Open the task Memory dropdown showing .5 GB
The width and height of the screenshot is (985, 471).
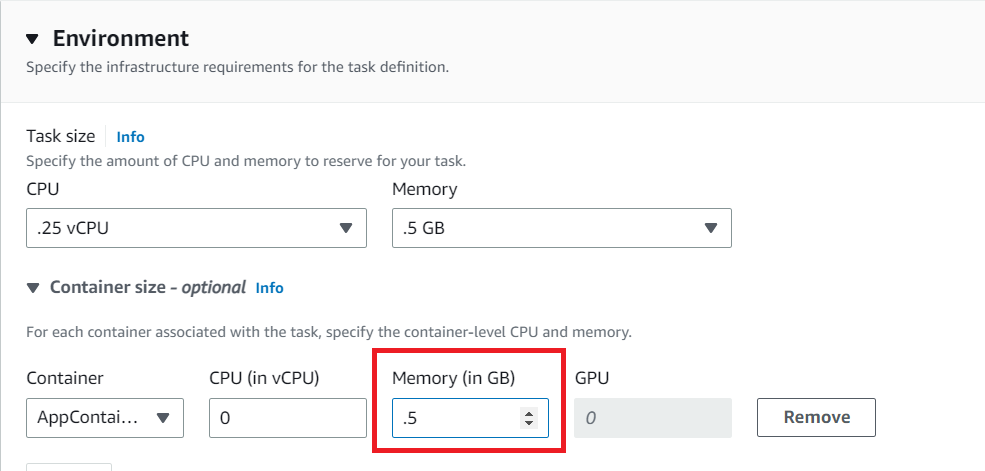click(562, 228)
